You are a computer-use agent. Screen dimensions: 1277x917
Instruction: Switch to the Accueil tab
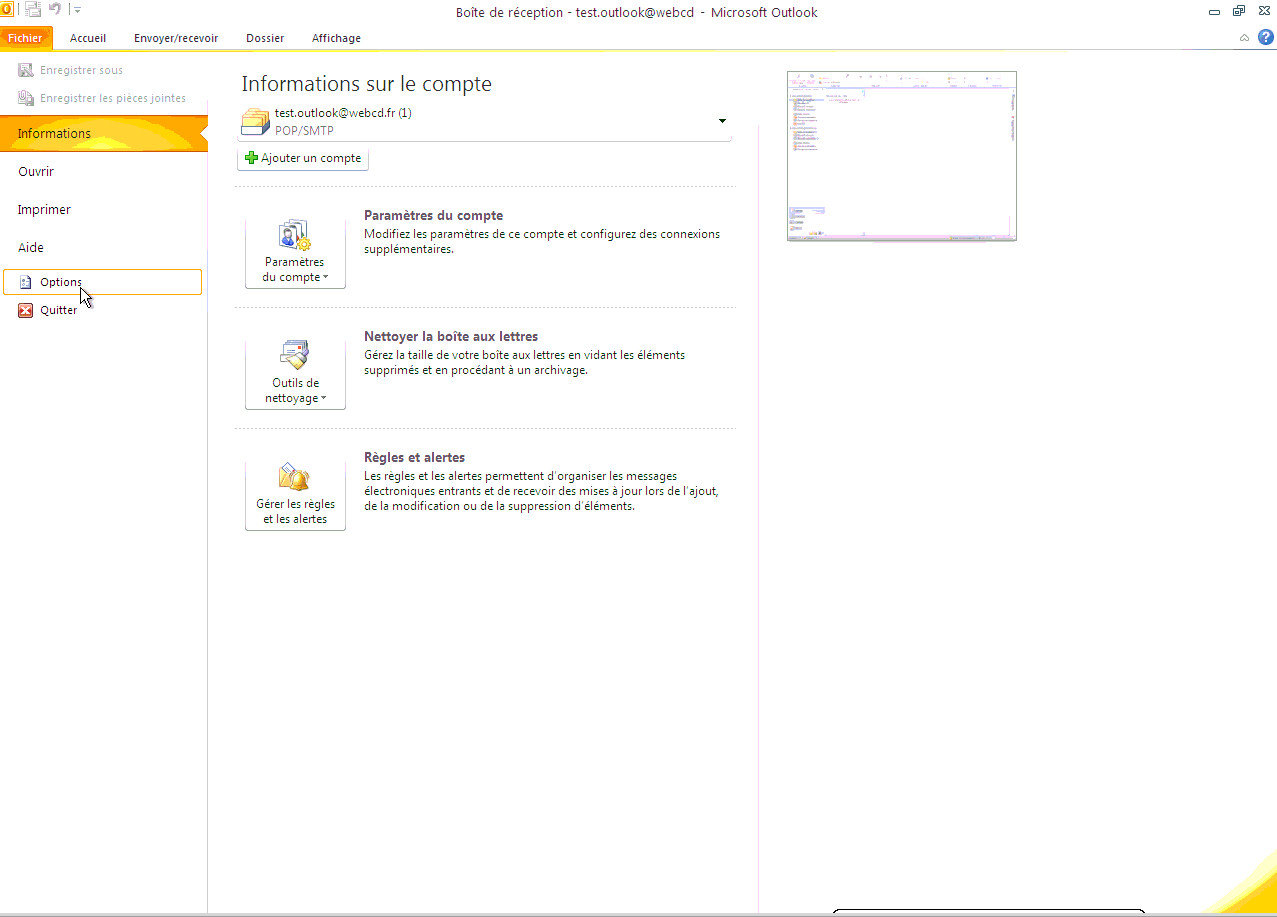tap(88, 38)
